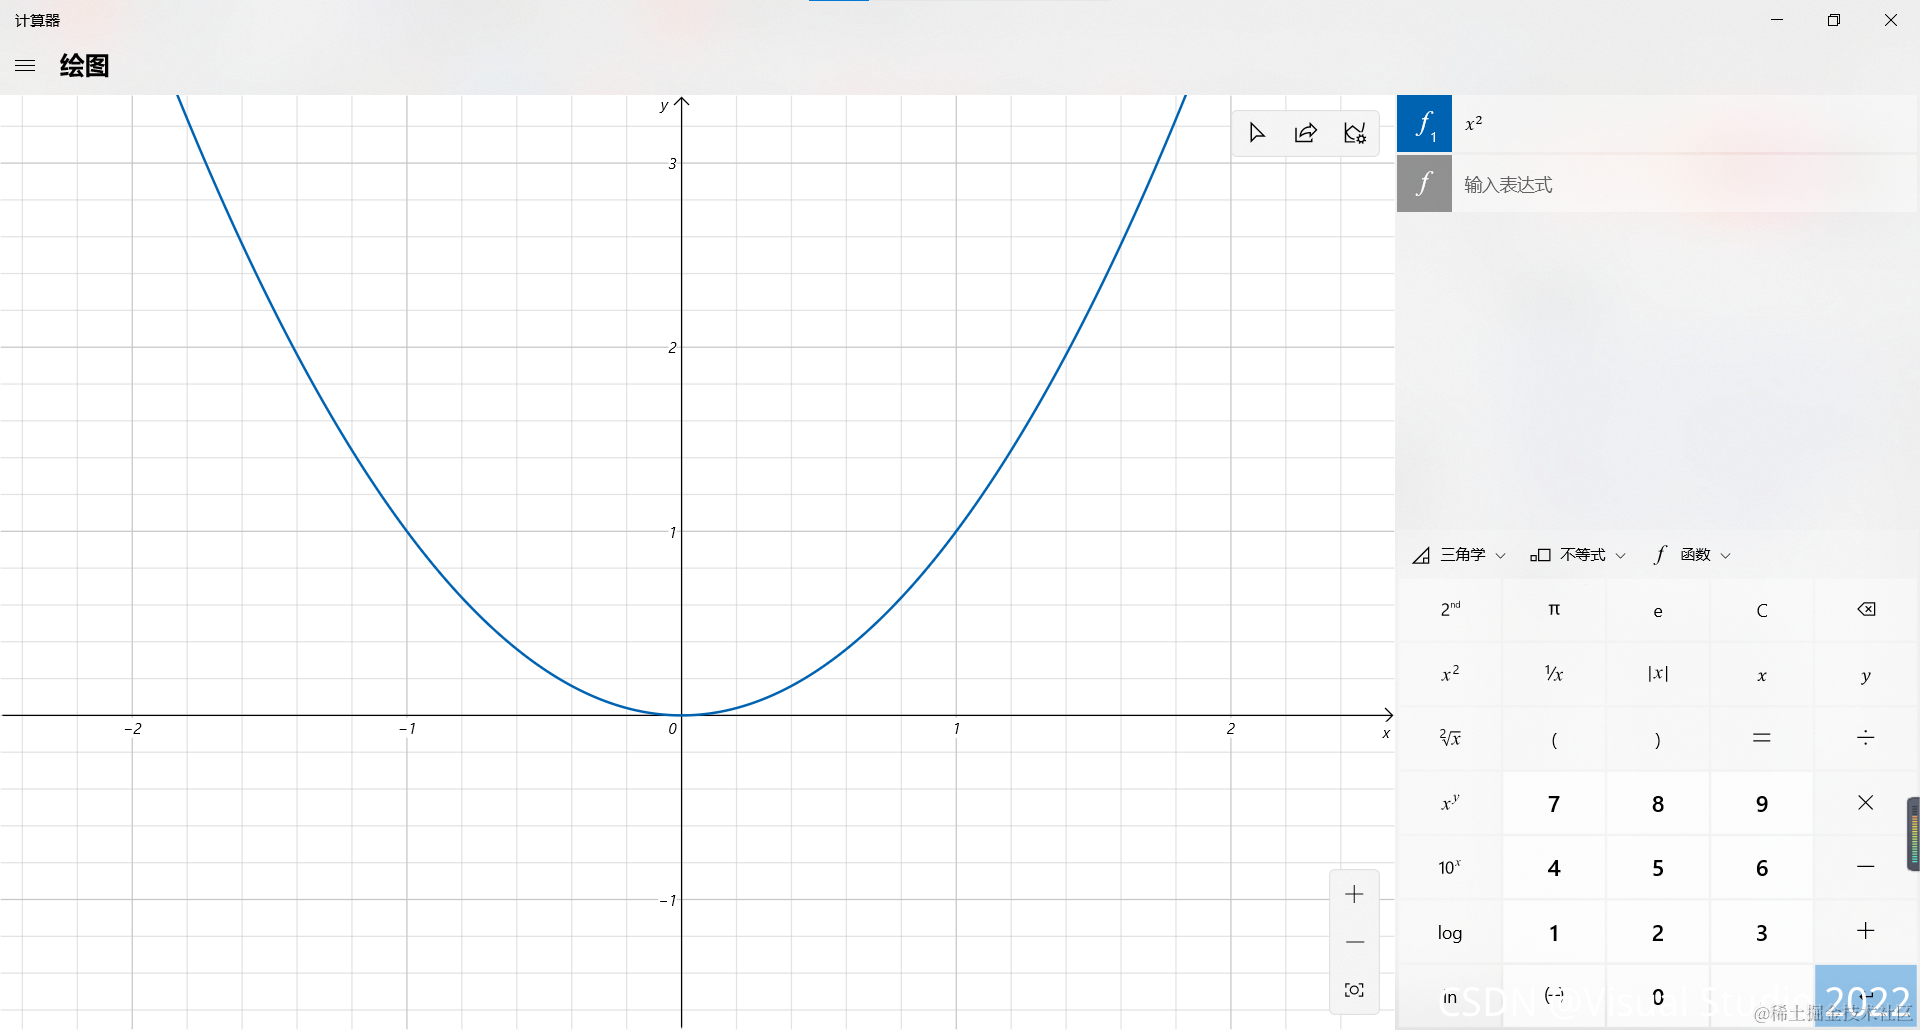Click digit 4 on keypad
The height and width of the screenshot is (1030, 1920).
(1554, 867)
